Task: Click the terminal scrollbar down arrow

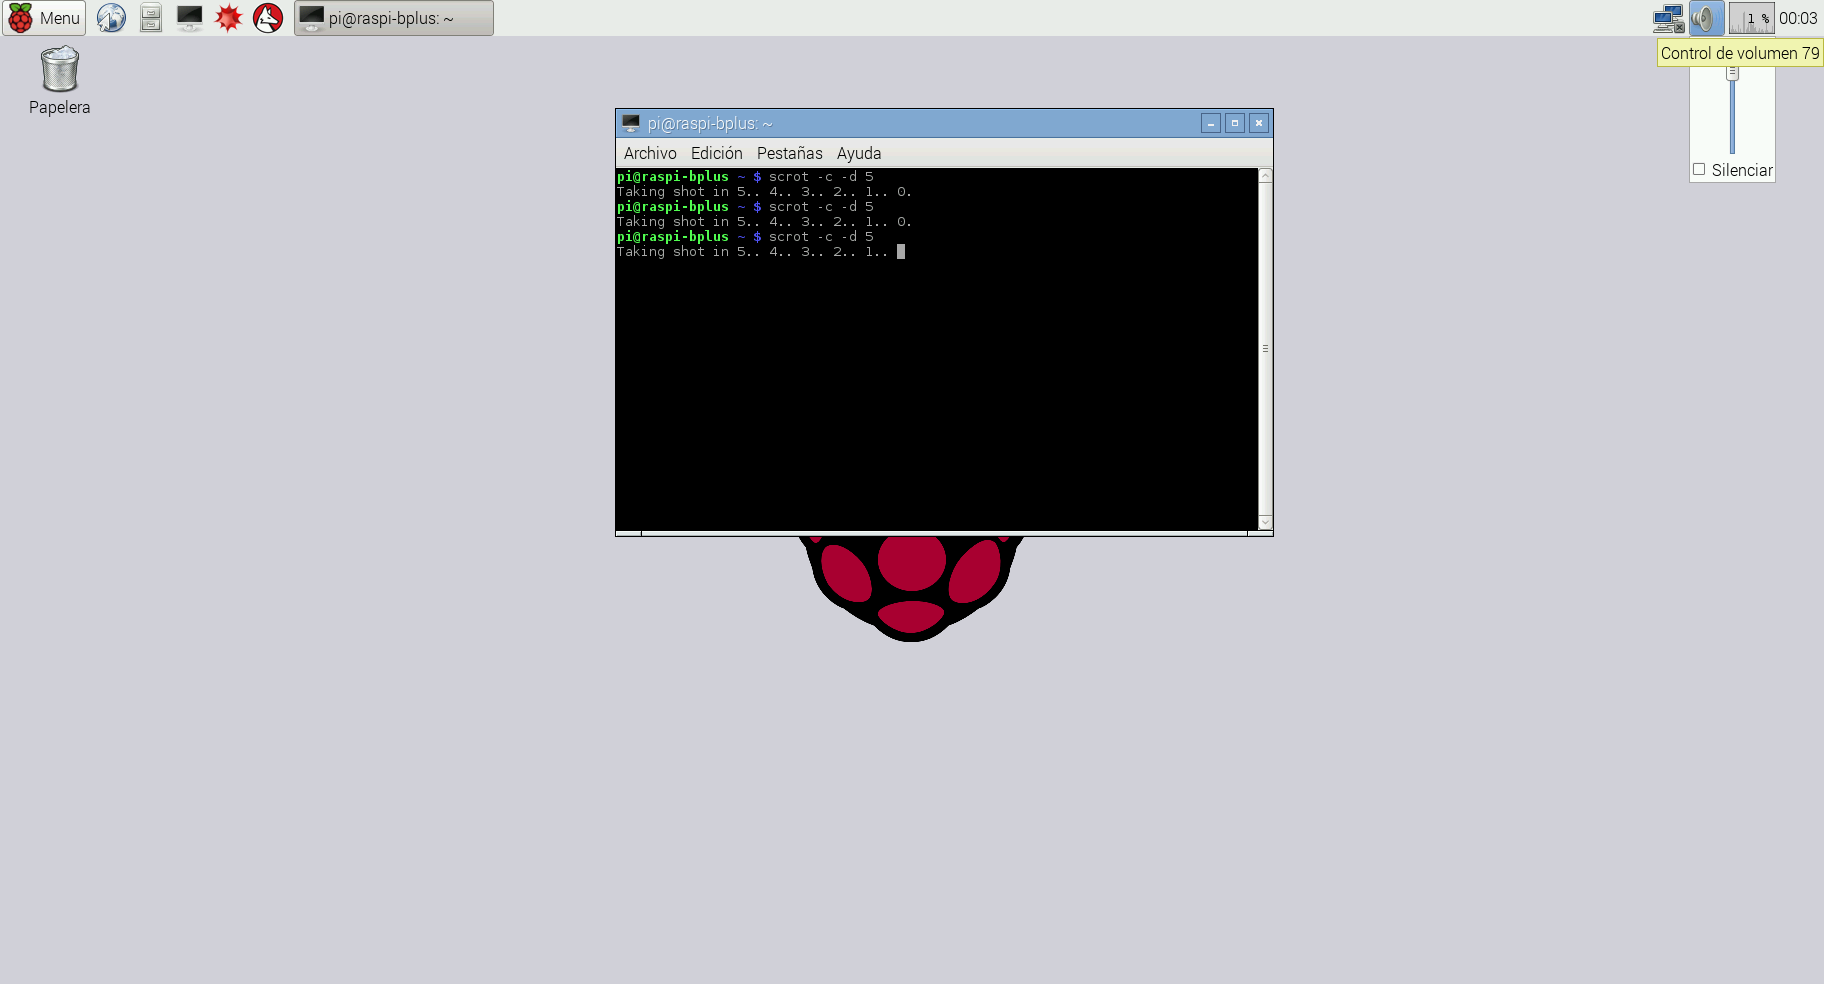Action: point(1265,522)
